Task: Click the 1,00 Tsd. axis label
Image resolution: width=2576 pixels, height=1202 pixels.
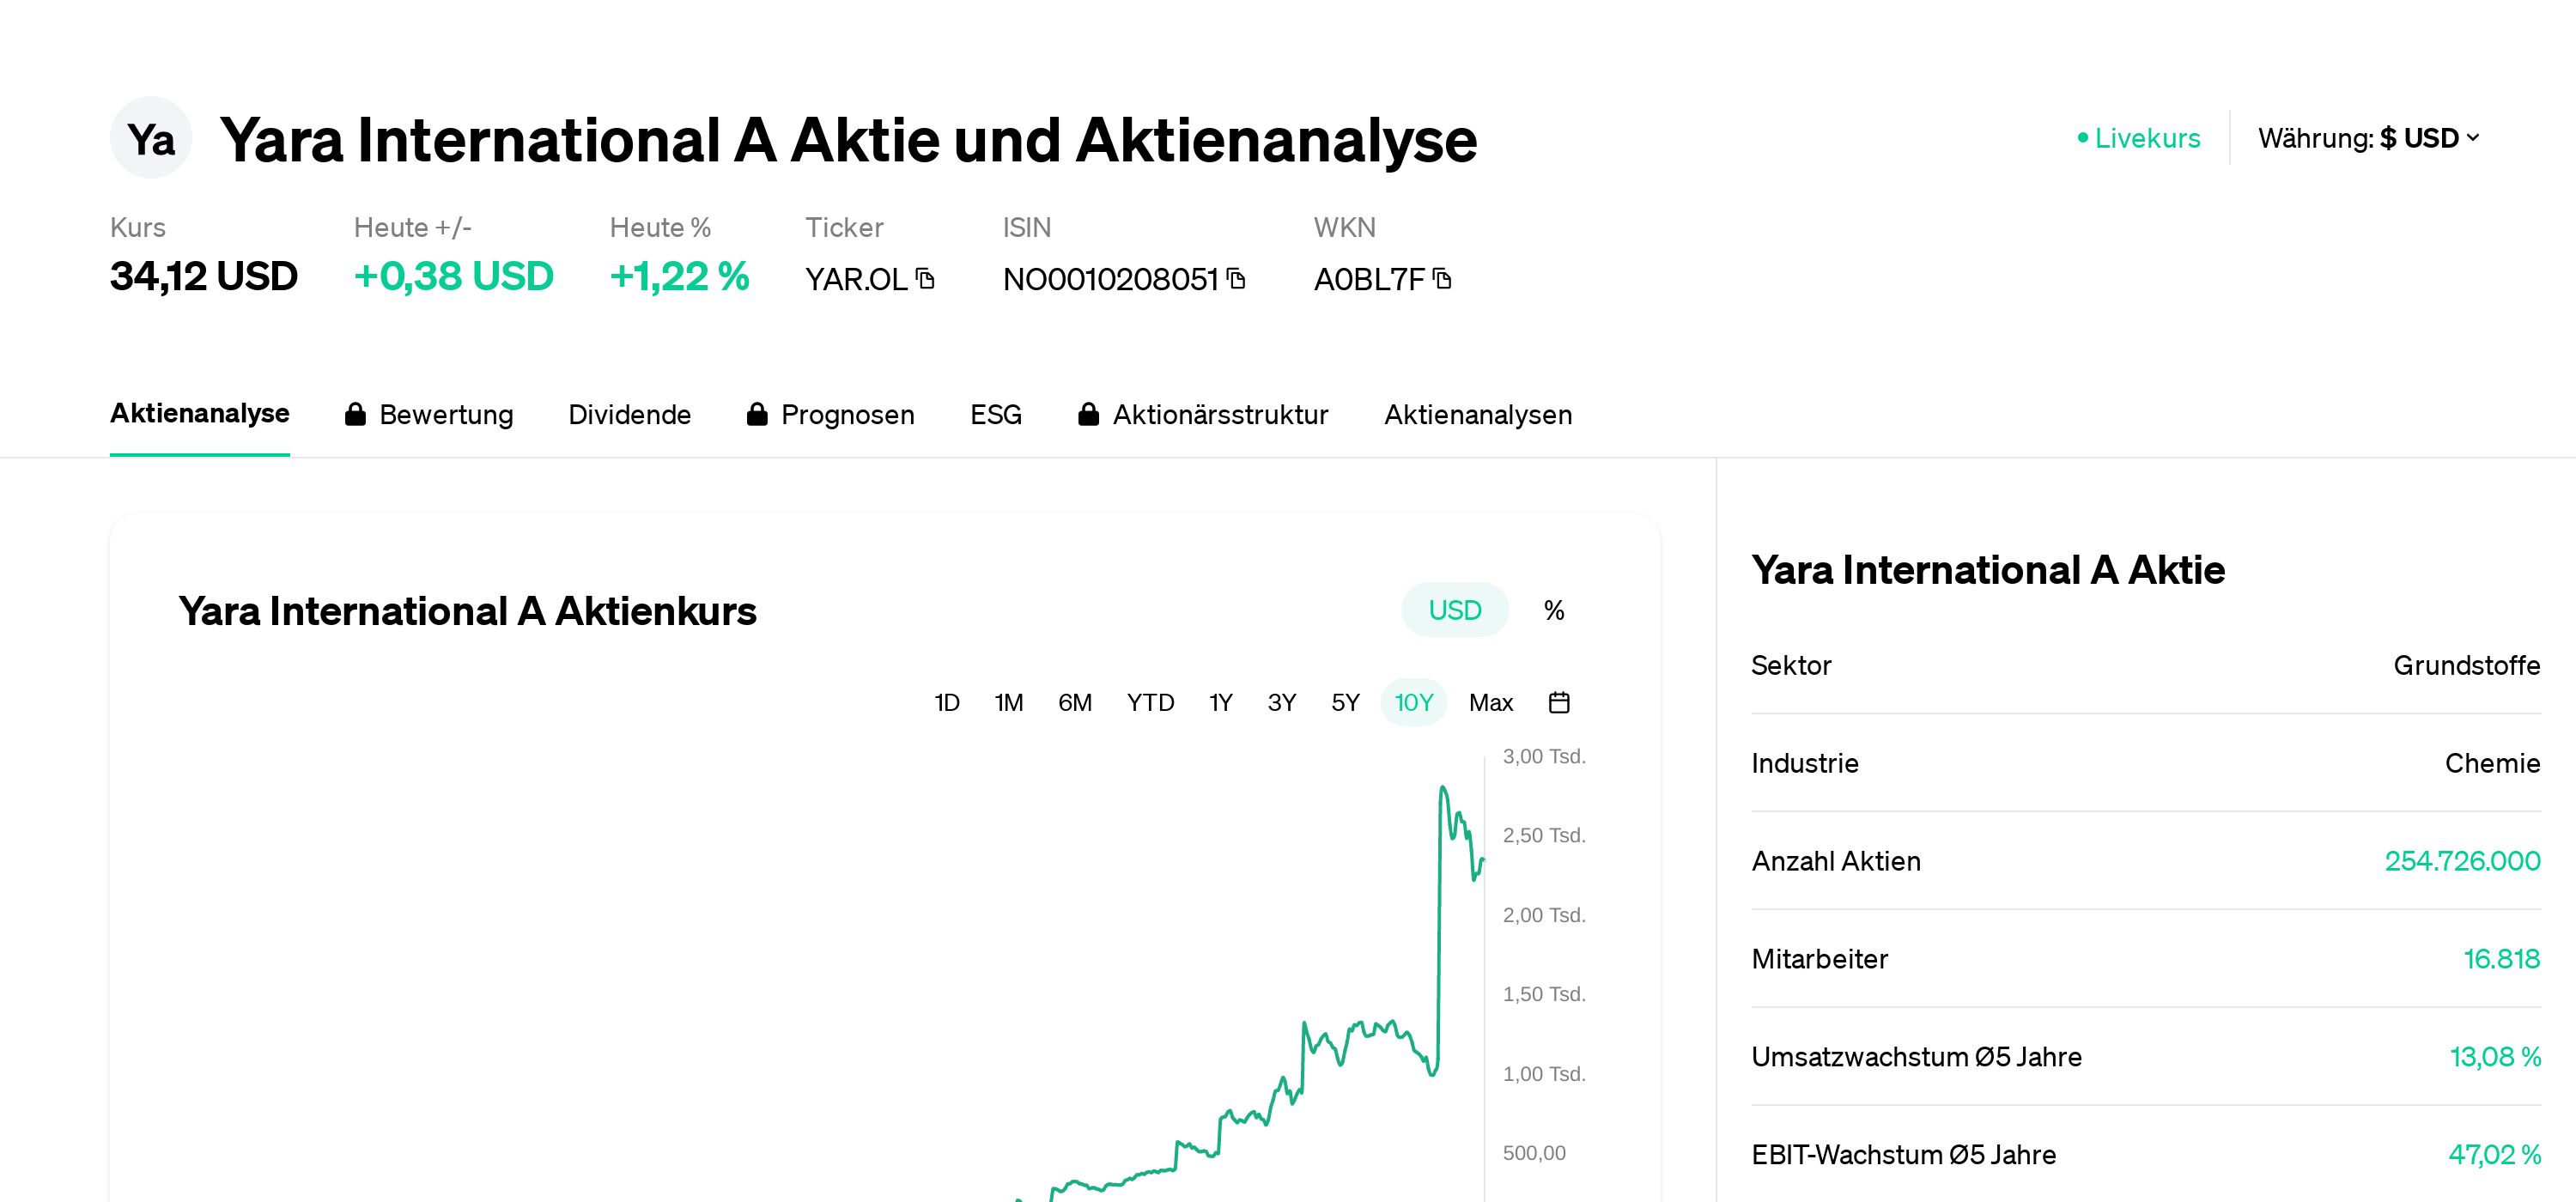Action: [1544, 1074]
